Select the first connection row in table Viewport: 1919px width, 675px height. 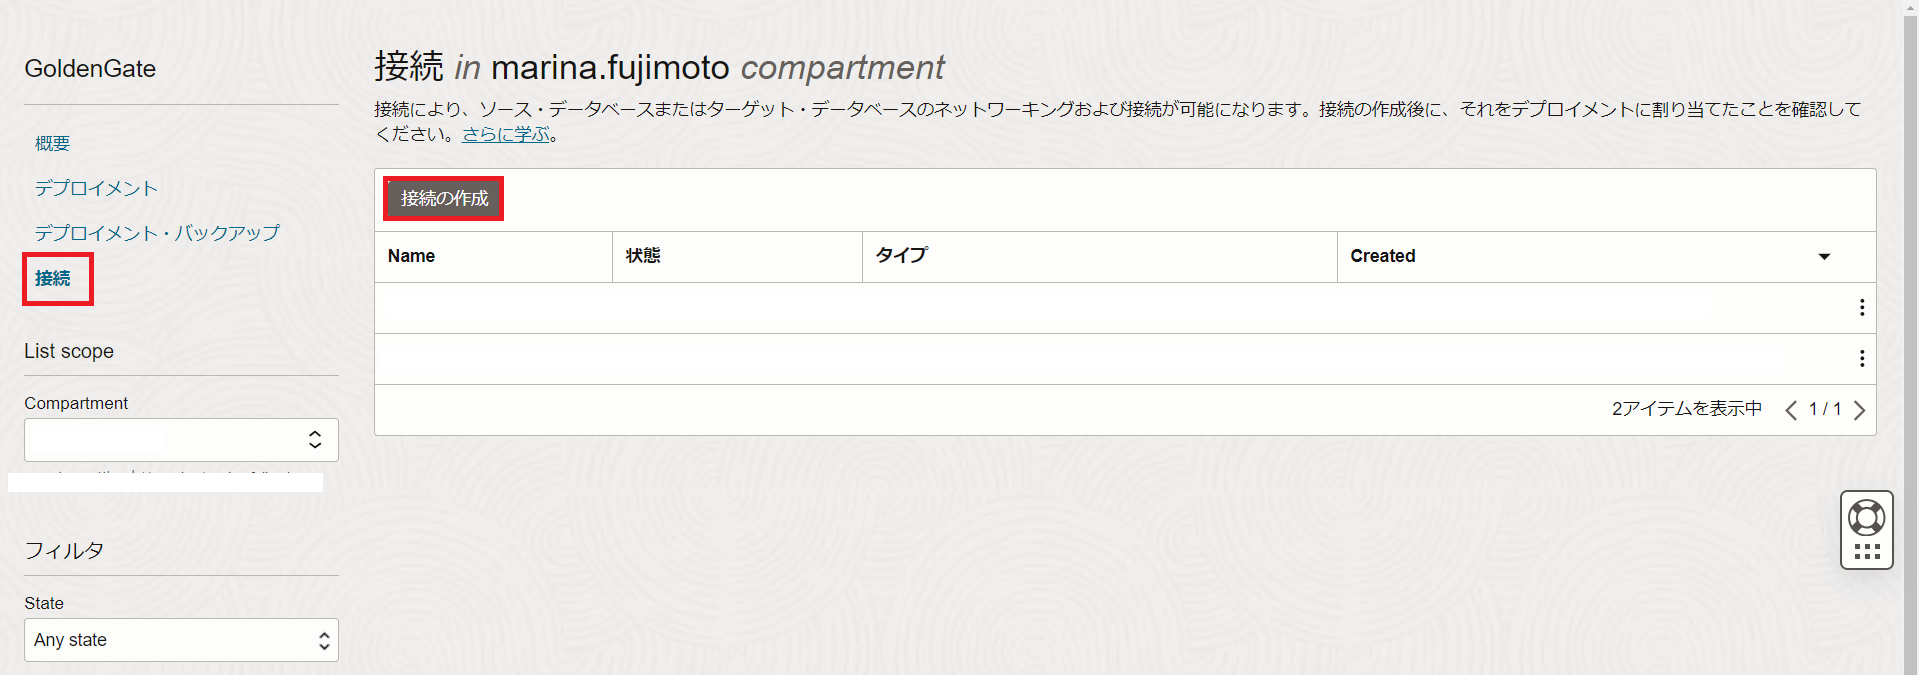1000,308
